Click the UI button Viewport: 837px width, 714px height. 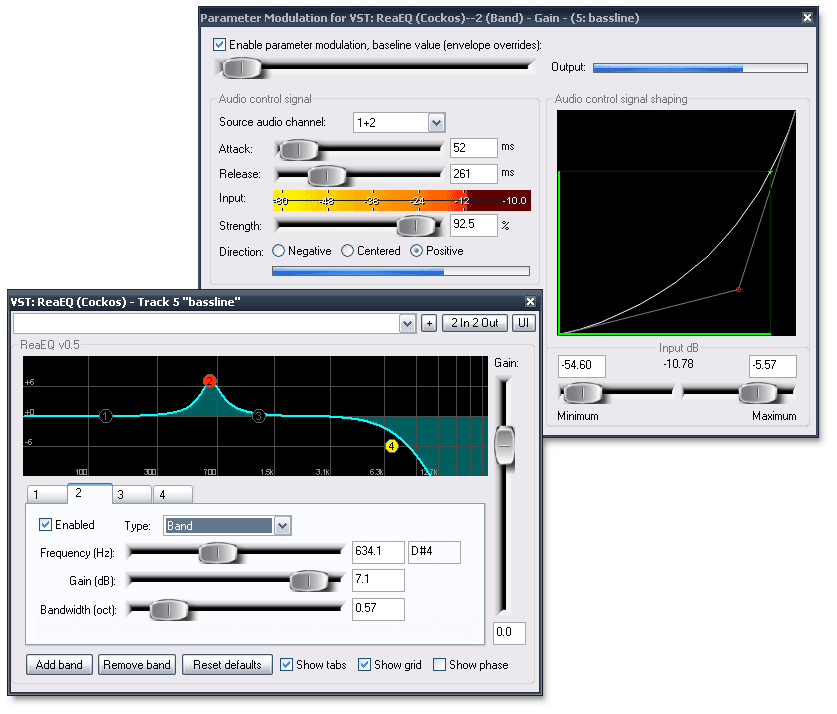(523, 323)
